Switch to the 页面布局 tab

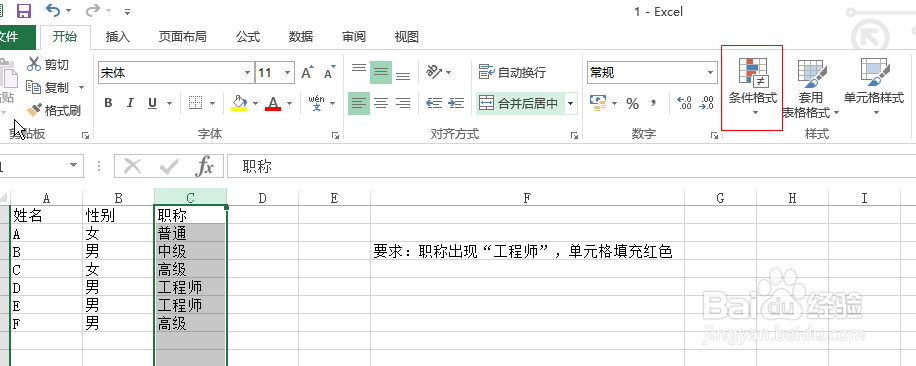coord(182,37)
